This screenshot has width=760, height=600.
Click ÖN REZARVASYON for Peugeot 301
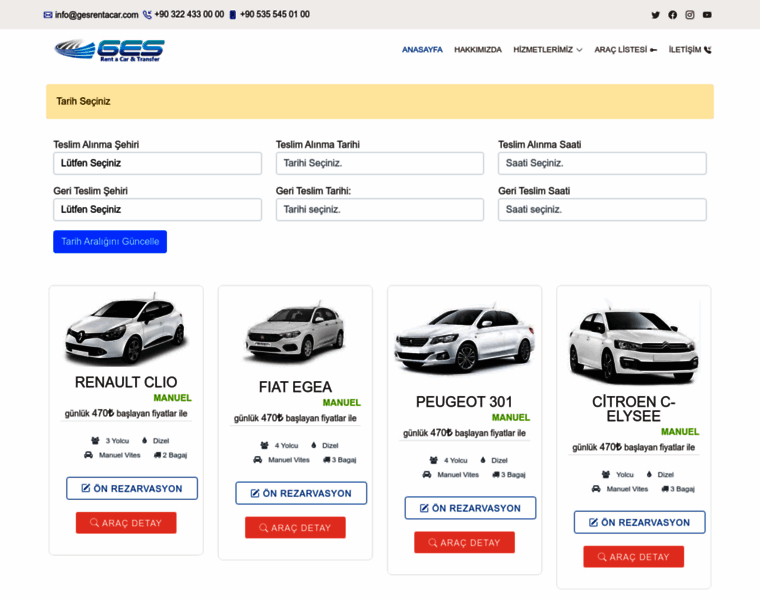click(x=470, y=508)
